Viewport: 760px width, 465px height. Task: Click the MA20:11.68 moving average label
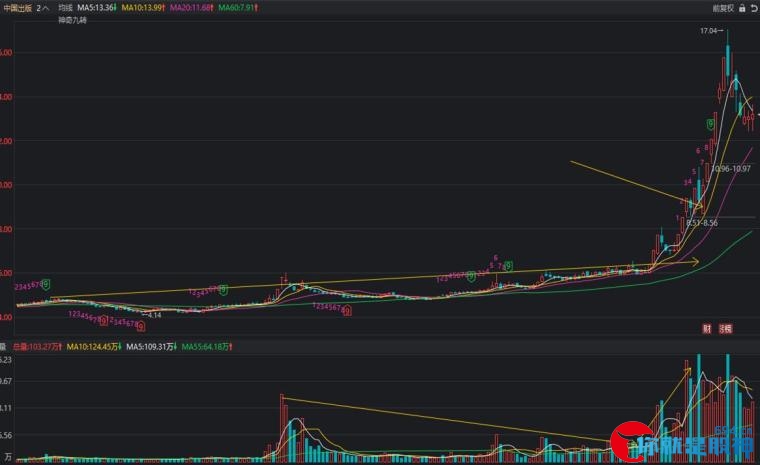[191, 8]
